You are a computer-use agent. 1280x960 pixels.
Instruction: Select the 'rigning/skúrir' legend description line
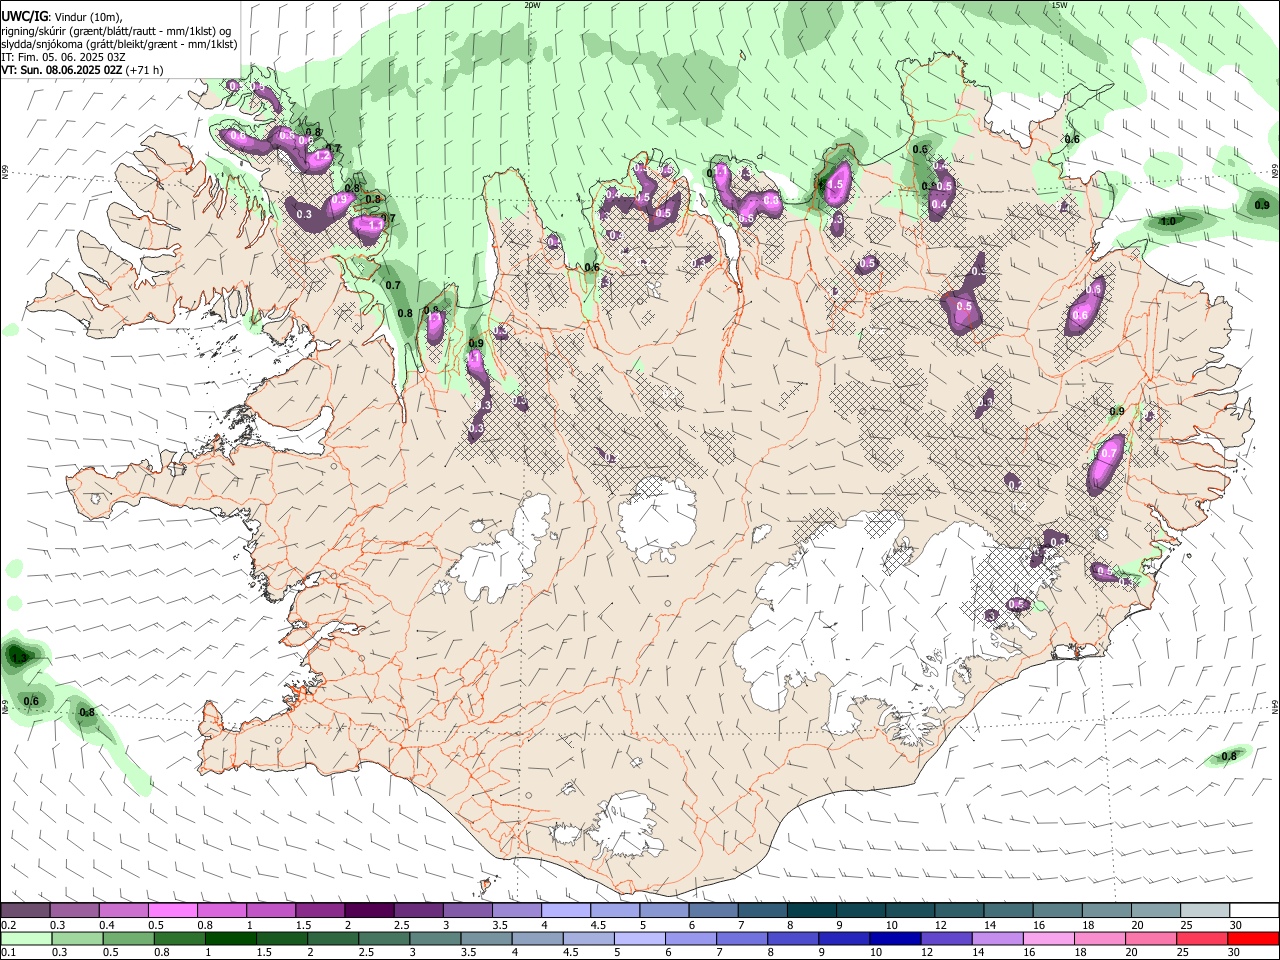coord(116,31)
